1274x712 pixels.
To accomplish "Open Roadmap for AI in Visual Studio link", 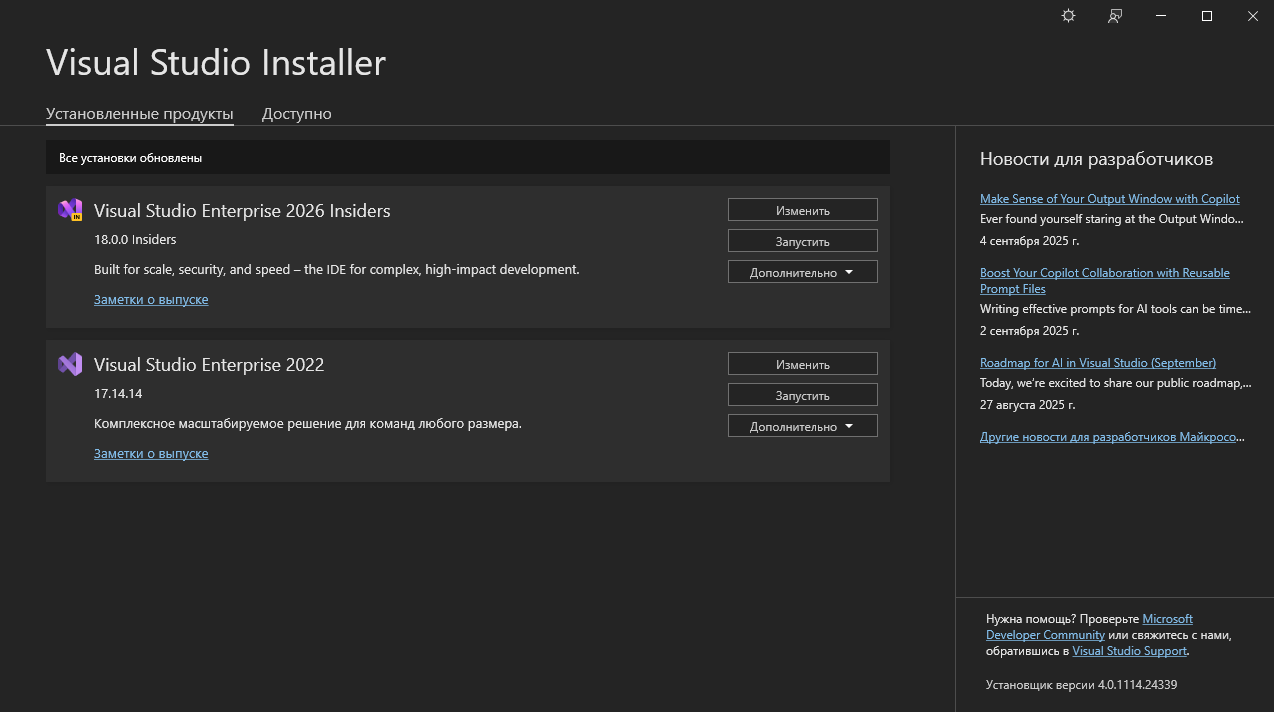I will click(1098, 363).
